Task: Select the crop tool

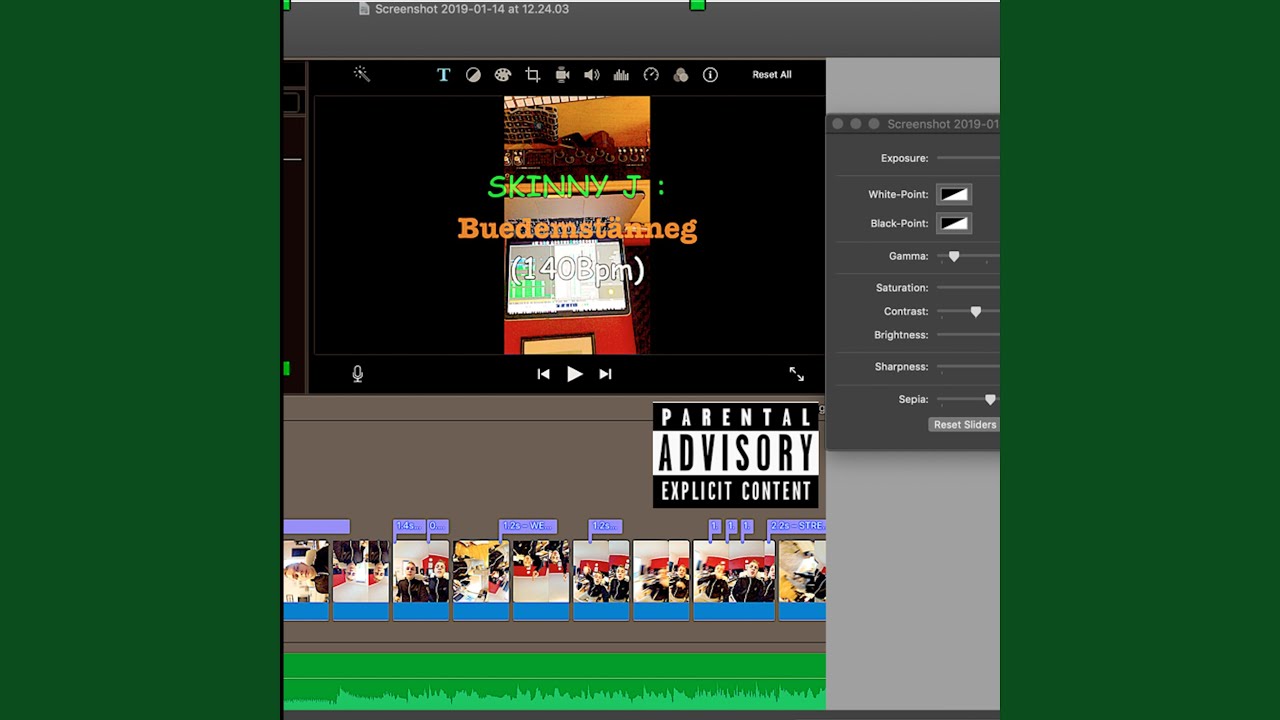Action: tap(533, 75)
